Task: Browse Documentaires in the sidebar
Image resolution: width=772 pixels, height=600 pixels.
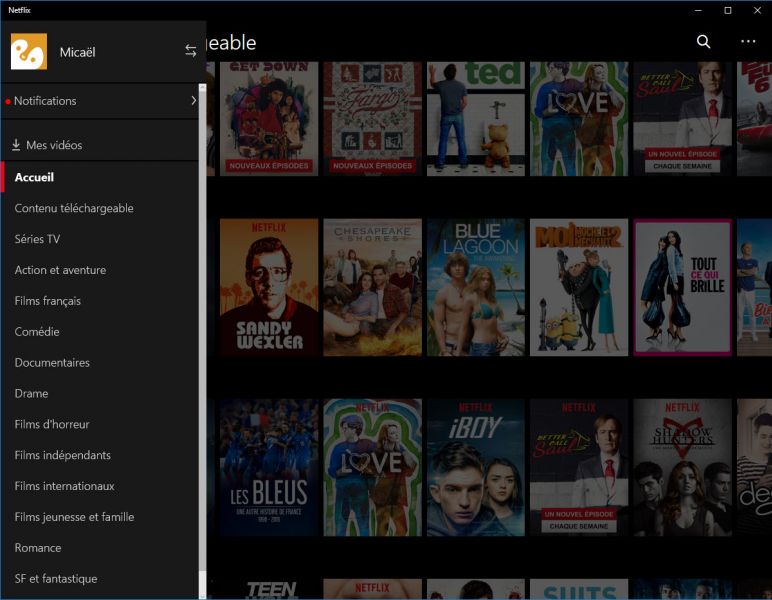Action: [52, 363]
